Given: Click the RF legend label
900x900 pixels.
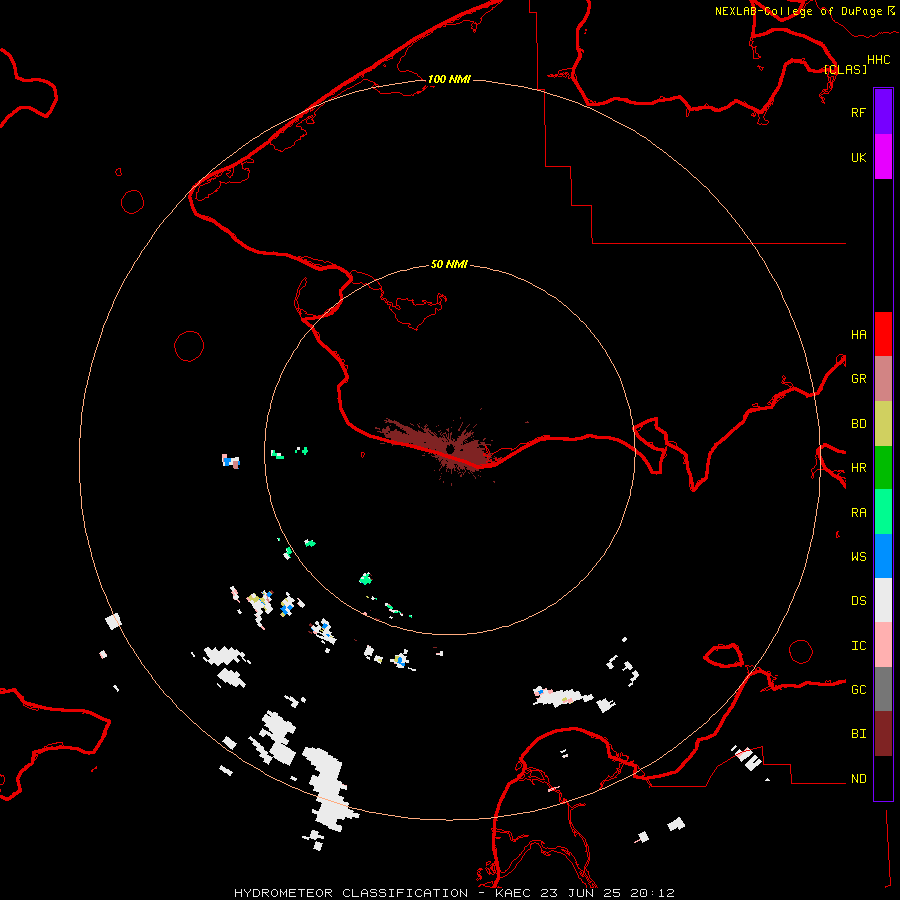Looking at the screenshot, I should point(858,112).
